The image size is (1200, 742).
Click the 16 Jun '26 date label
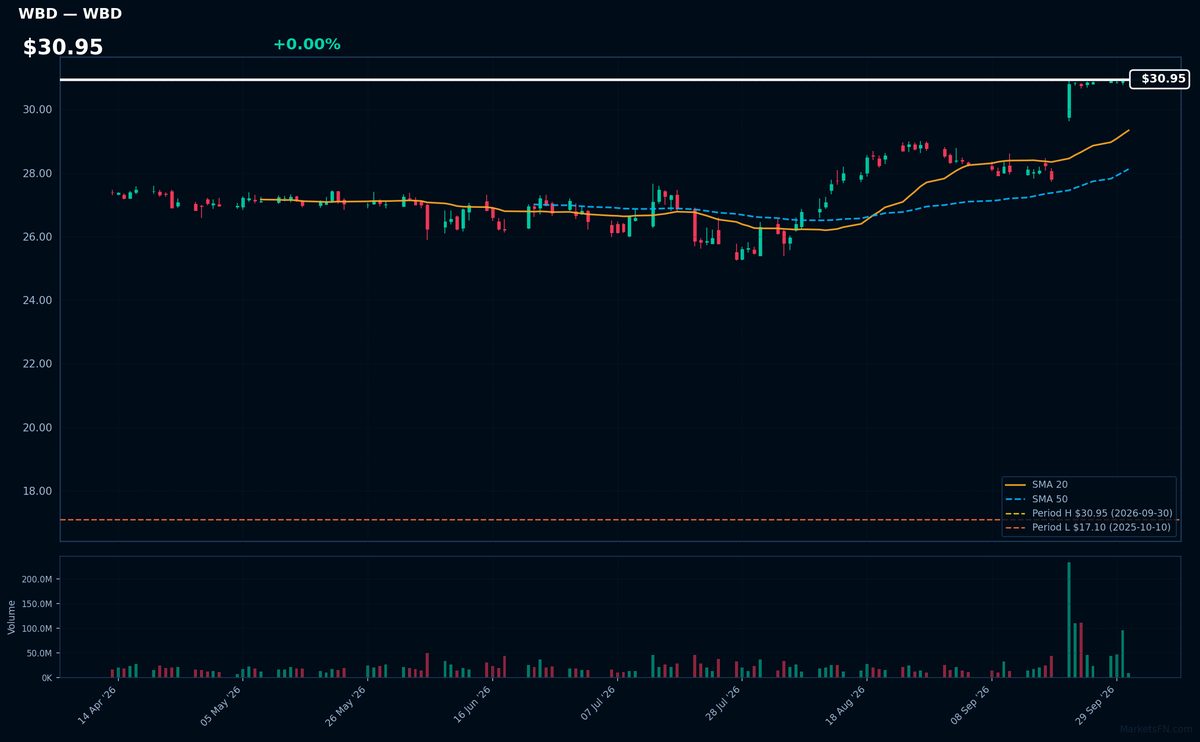pyautogui.click(x=472, y=706)
